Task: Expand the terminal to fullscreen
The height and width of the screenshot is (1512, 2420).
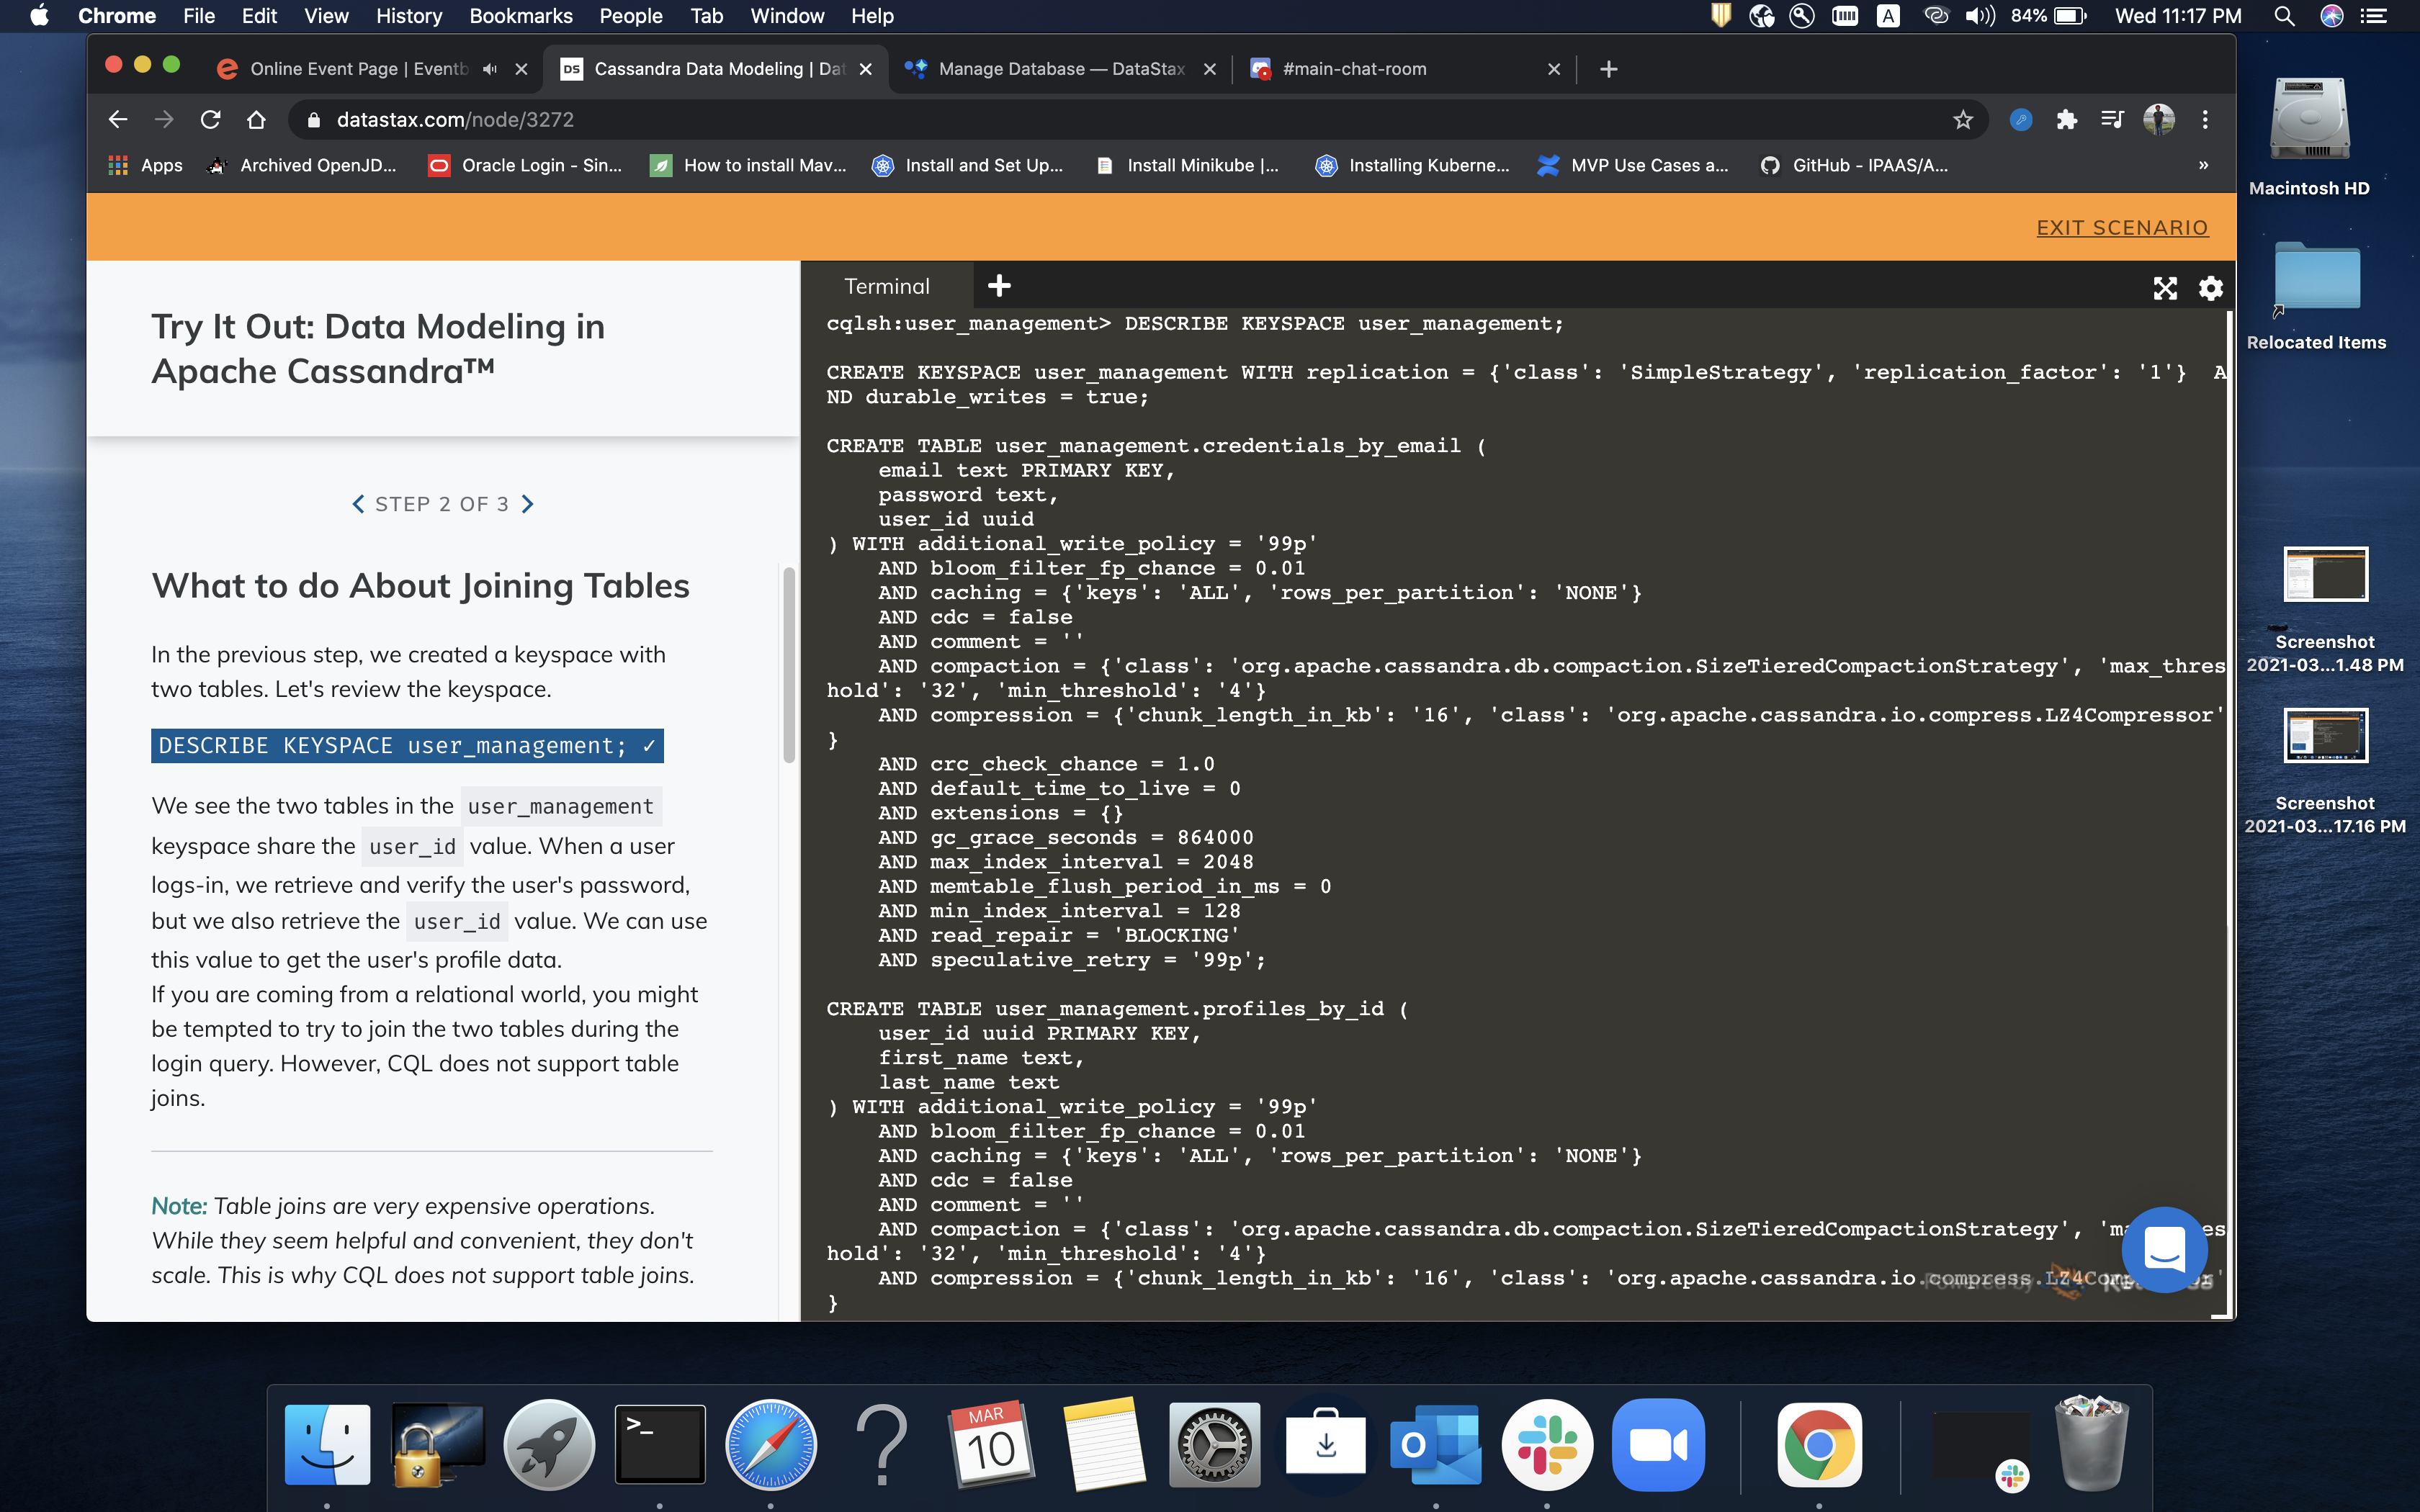Action: pyautogui.click(x=2165, y=288)
